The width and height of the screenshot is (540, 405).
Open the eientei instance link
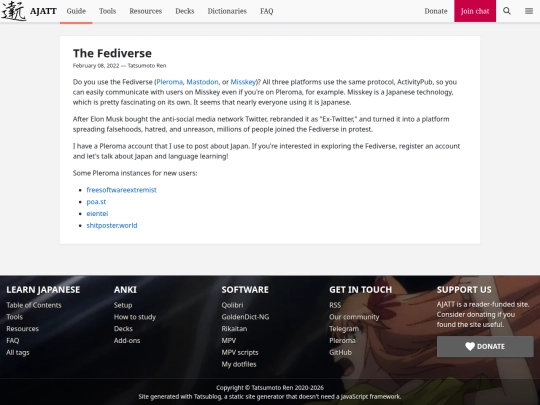97,214
